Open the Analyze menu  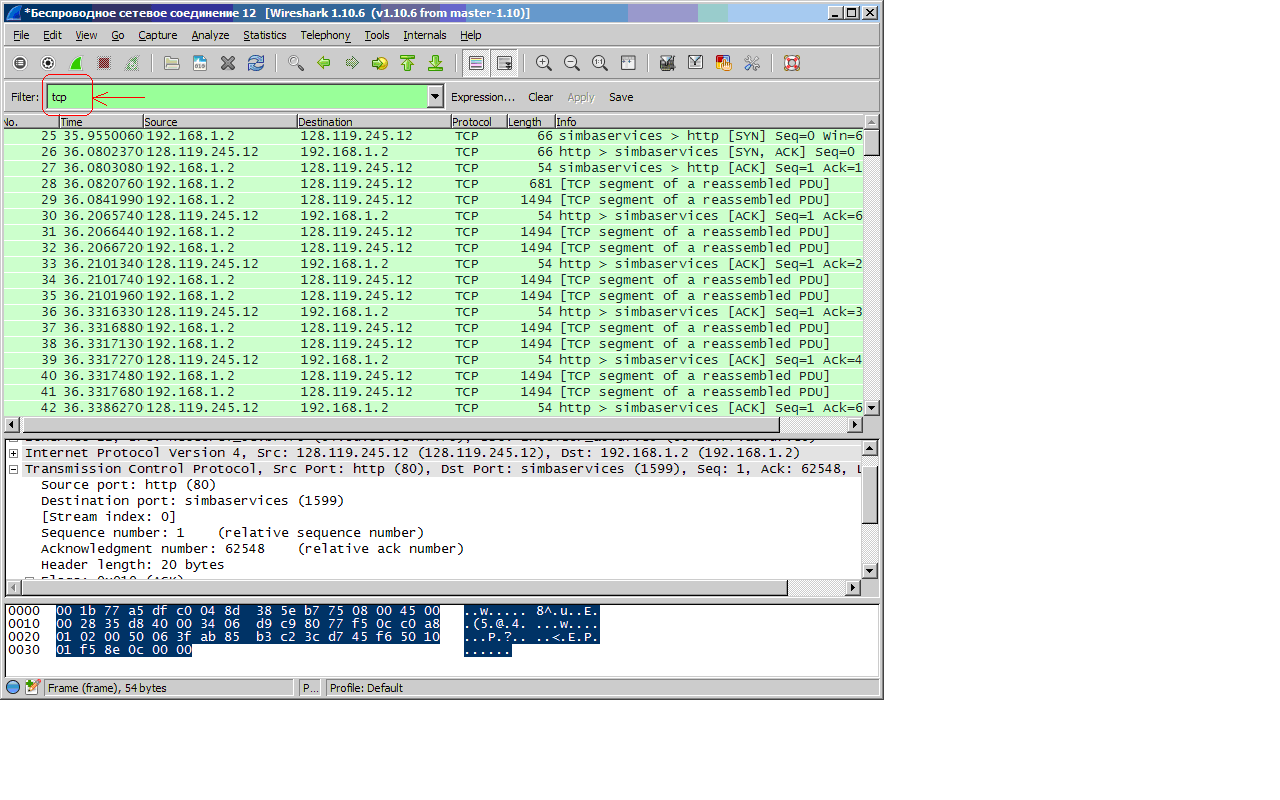click(x=210, y=35)
